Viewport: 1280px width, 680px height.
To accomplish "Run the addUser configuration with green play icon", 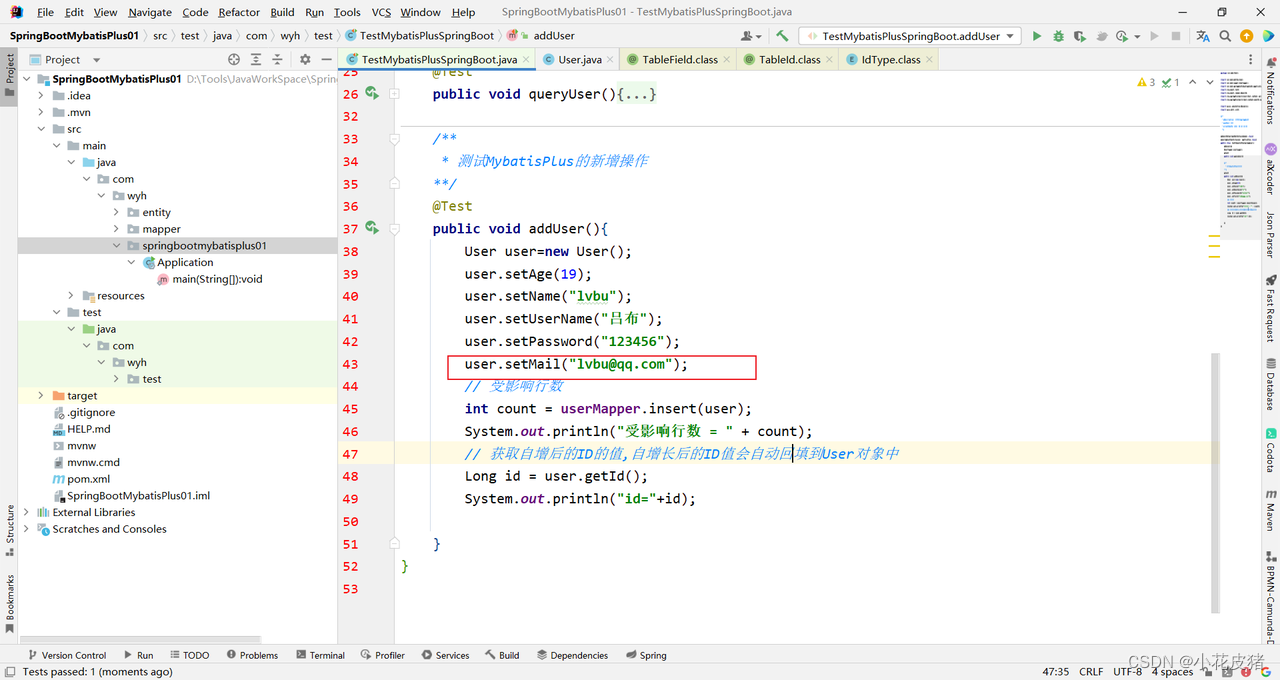I will pos(1037,36).
